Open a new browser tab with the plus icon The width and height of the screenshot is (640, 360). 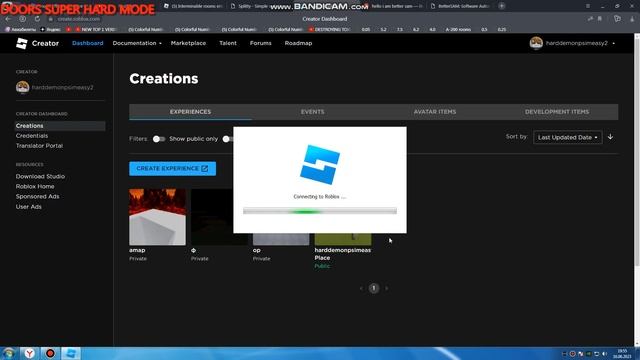[x=502, y=6]
